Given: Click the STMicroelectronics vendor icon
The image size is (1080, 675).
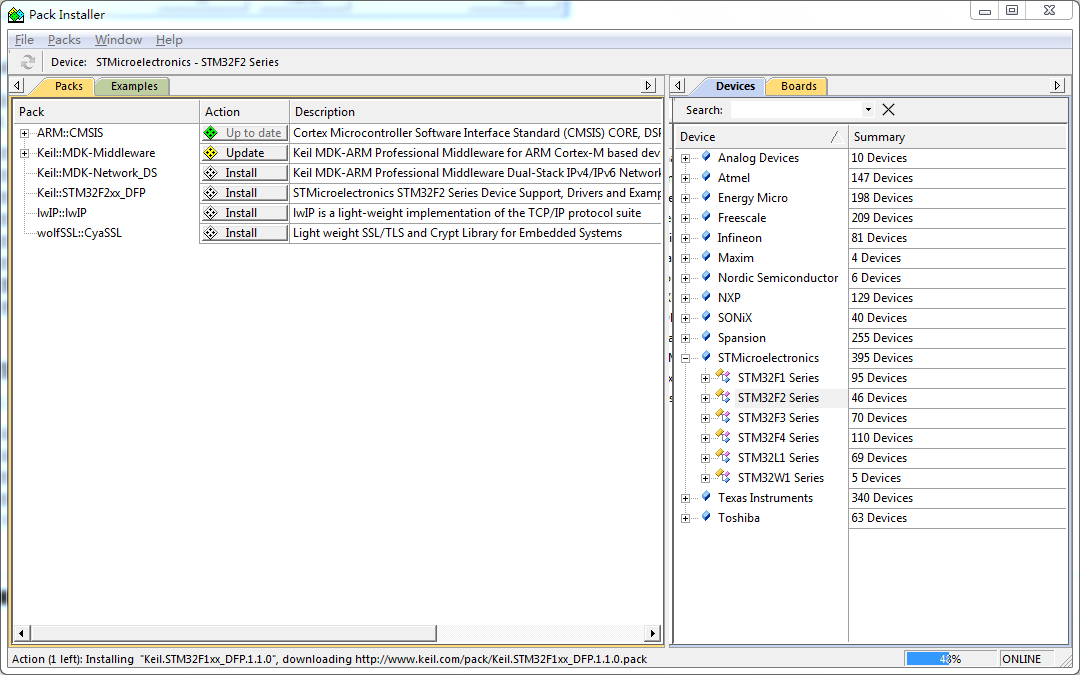Looking at the screenshot, I should click(x=706, y=357).
